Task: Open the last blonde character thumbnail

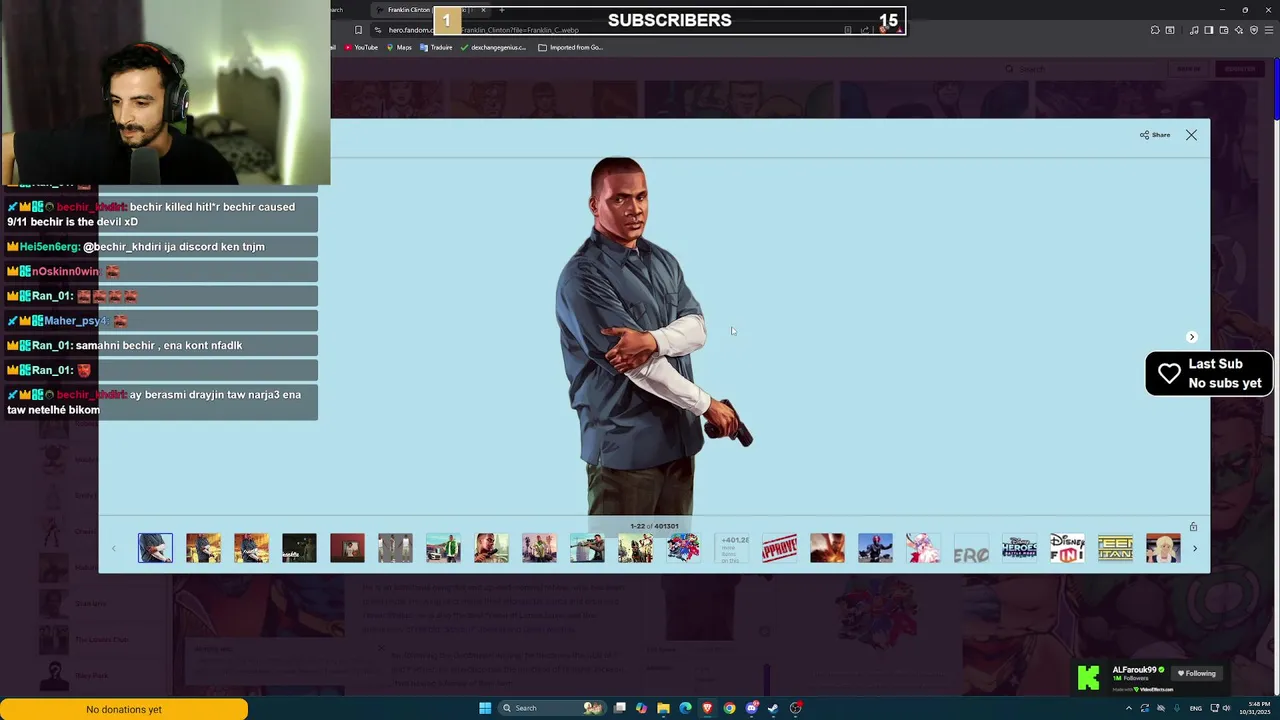Action: [x=1163, y=548]
